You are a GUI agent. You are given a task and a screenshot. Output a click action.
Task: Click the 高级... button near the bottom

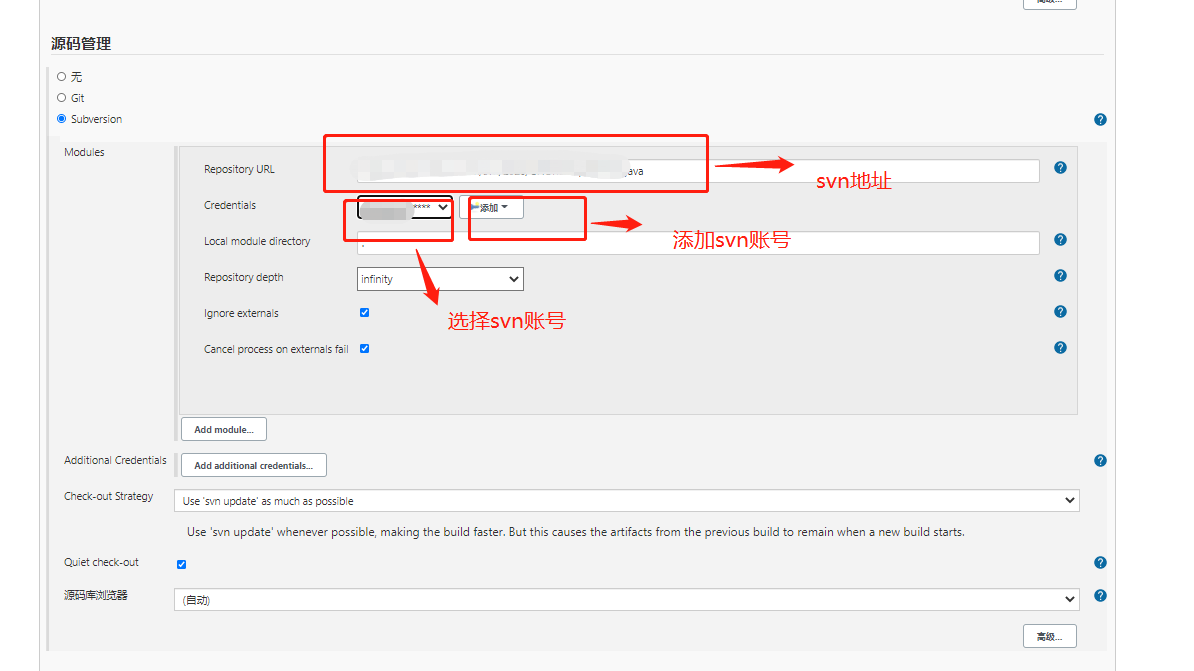click(x=1049, y=636)
